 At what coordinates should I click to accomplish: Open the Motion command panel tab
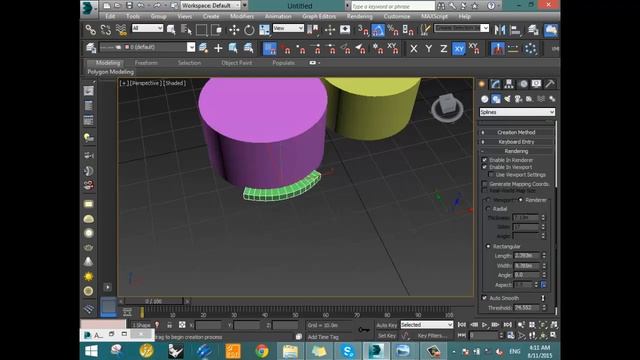point(523,84)
